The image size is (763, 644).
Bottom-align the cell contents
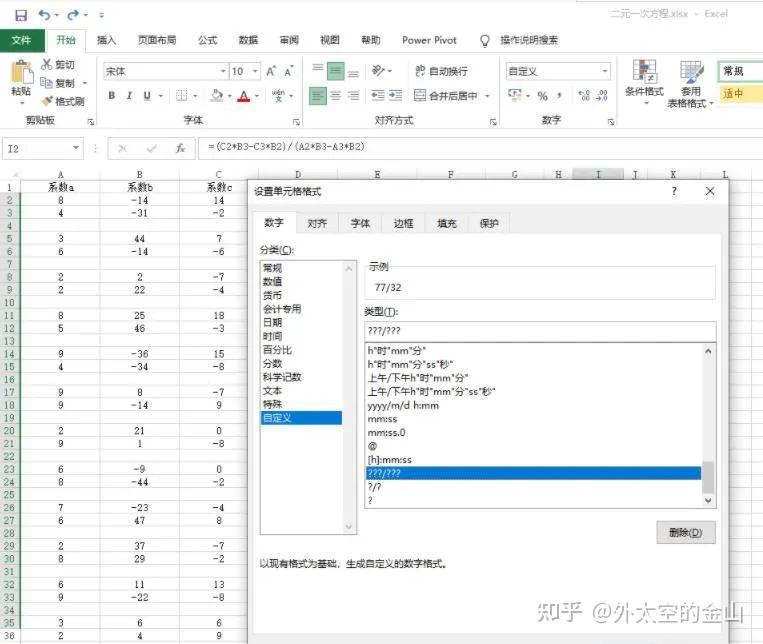pyautogui.click(x=353, y=74)
